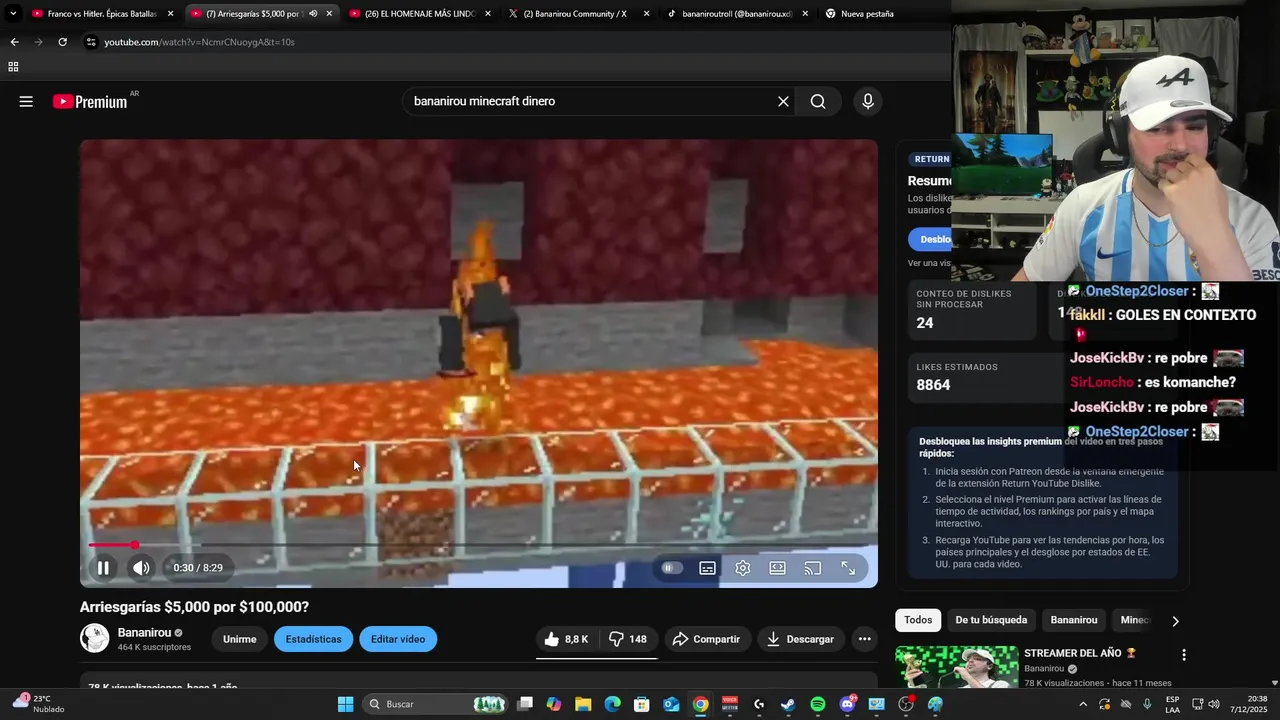
Task: Open the tab search dropdown arrow
Action: click(x=13, y=14)
